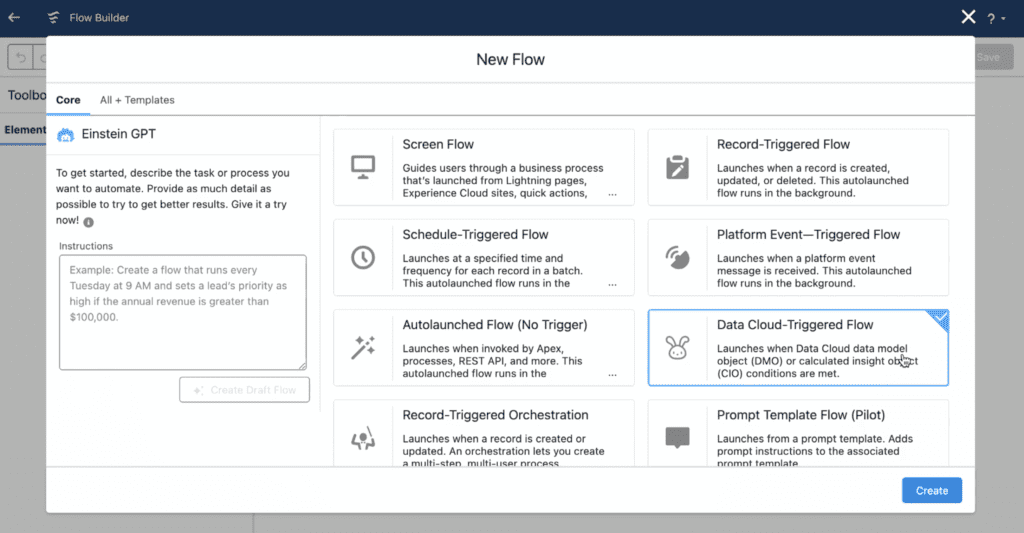Click into the Instructions text area

183,312
